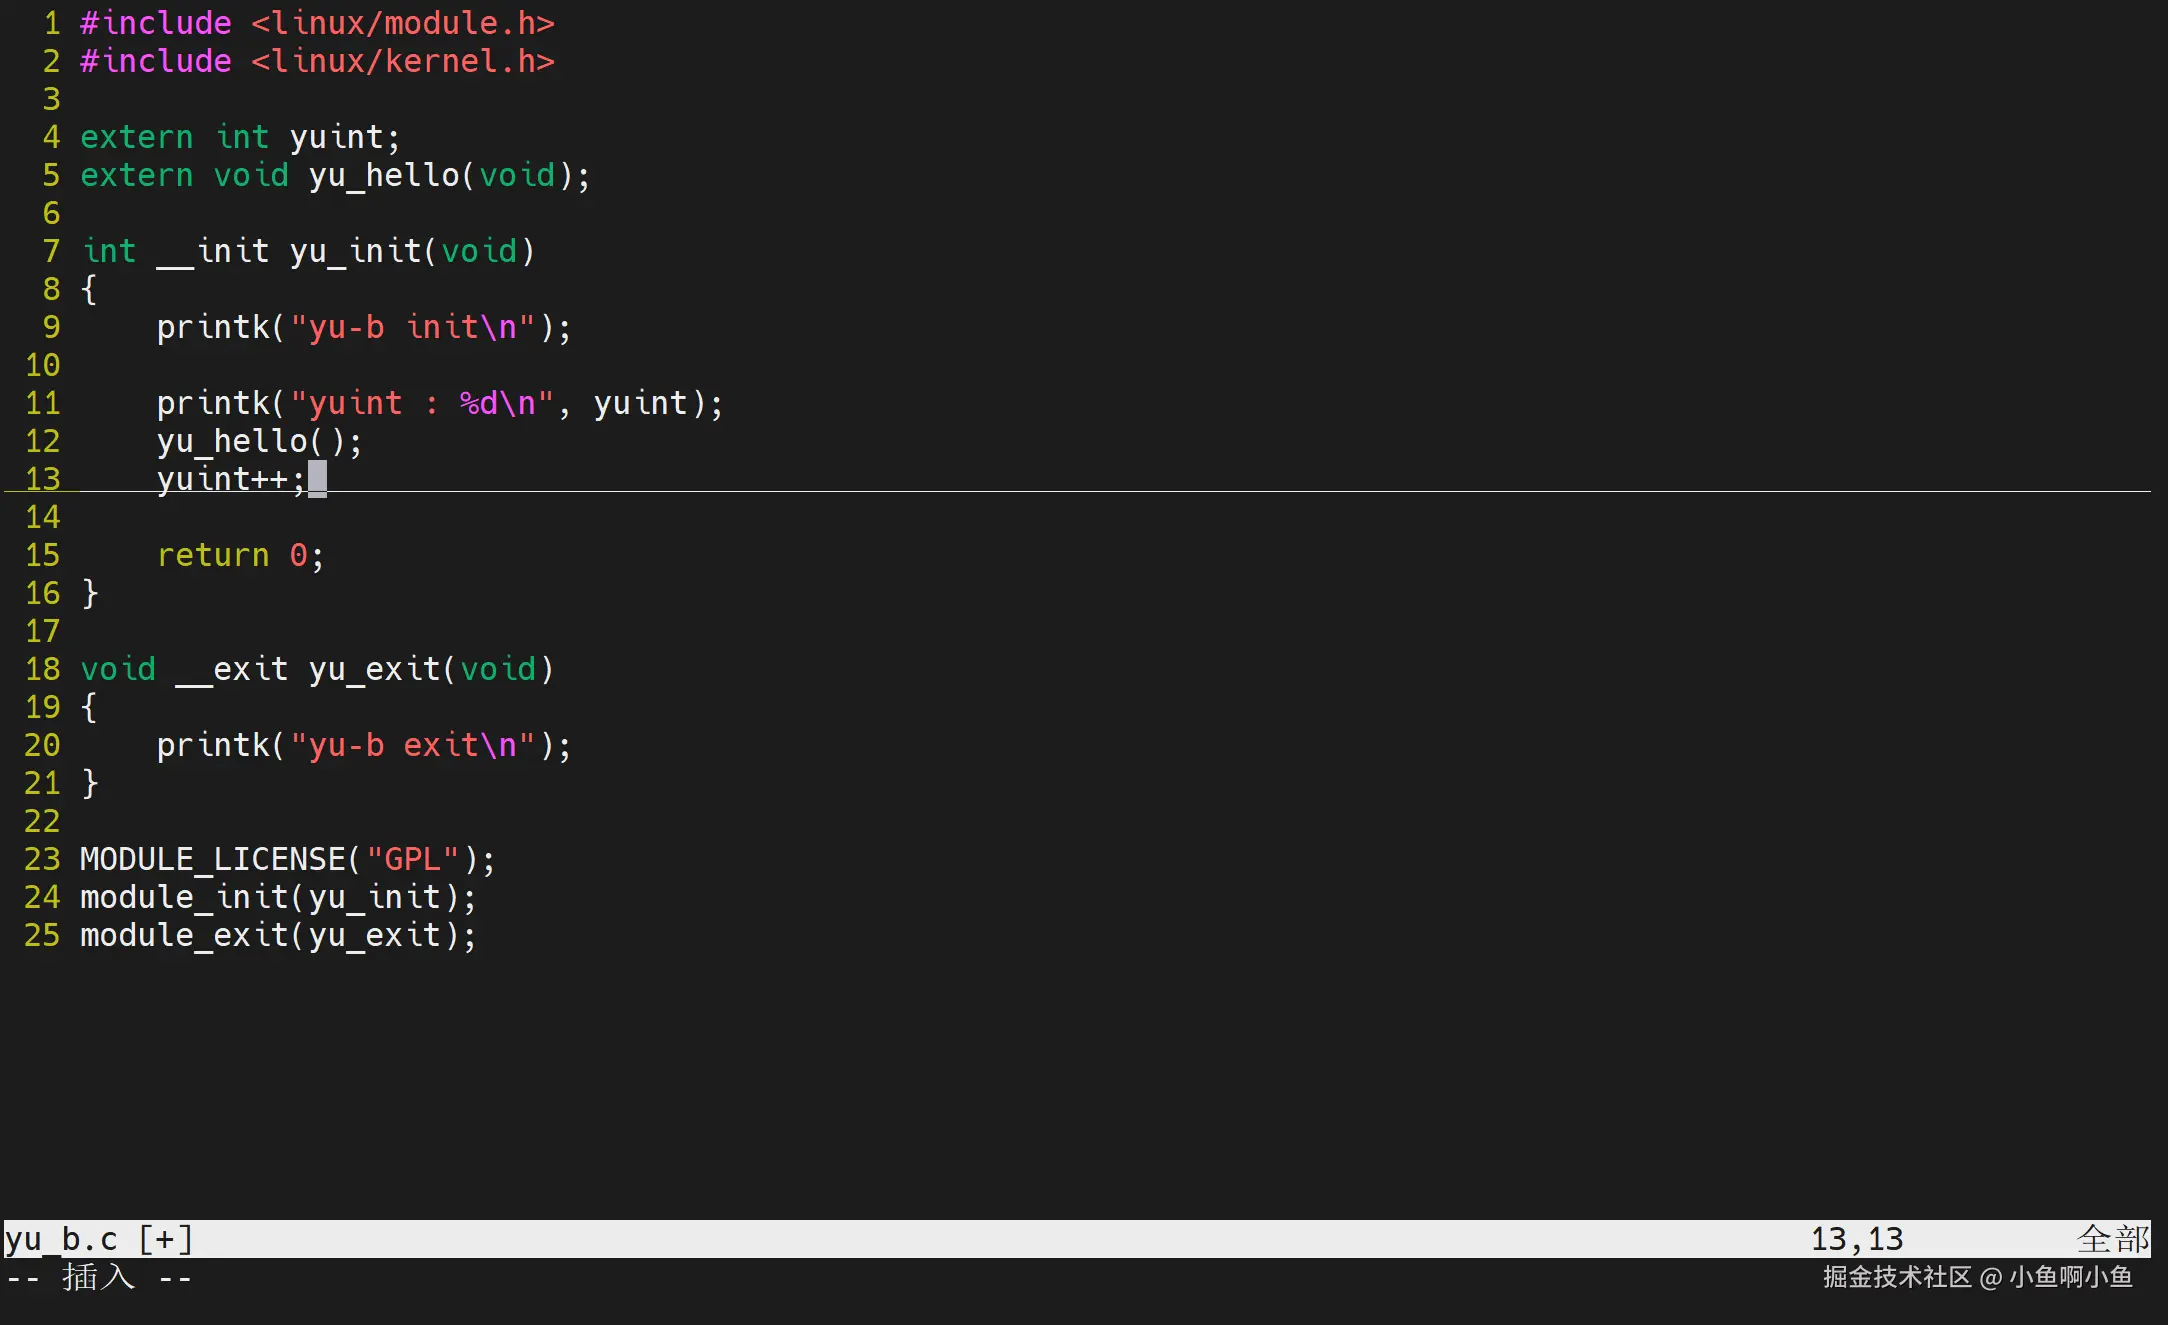Viewport: 2168px width, 1325px height.
Task: Click the %d format specifier in printk
Action: click(478, 403)
